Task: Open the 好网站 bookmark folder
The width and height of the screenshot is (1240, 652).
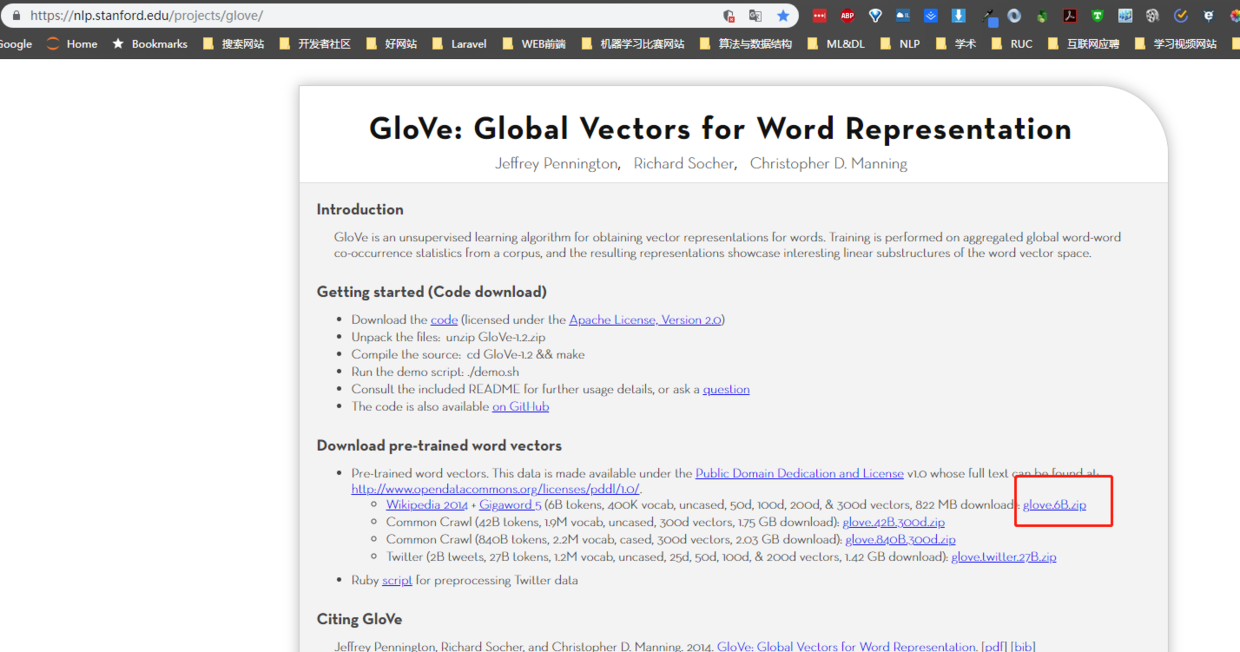Action: click(x=392, y=44)
